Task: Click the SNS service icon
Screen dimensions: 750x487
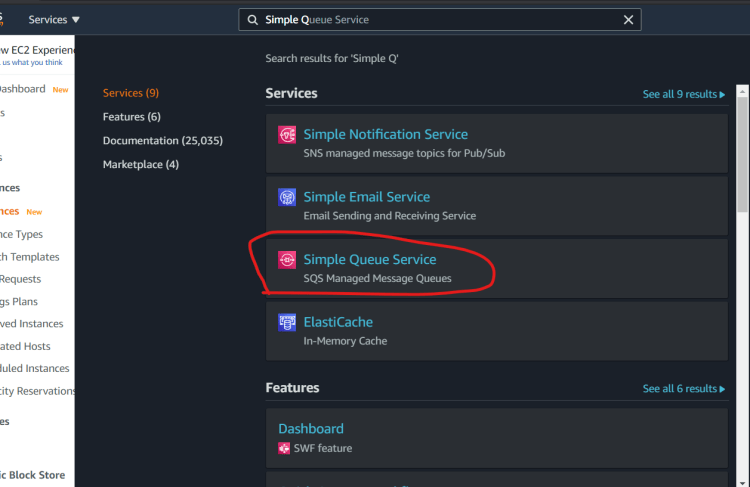Action: pyautogui.click(x=287, y=134)
